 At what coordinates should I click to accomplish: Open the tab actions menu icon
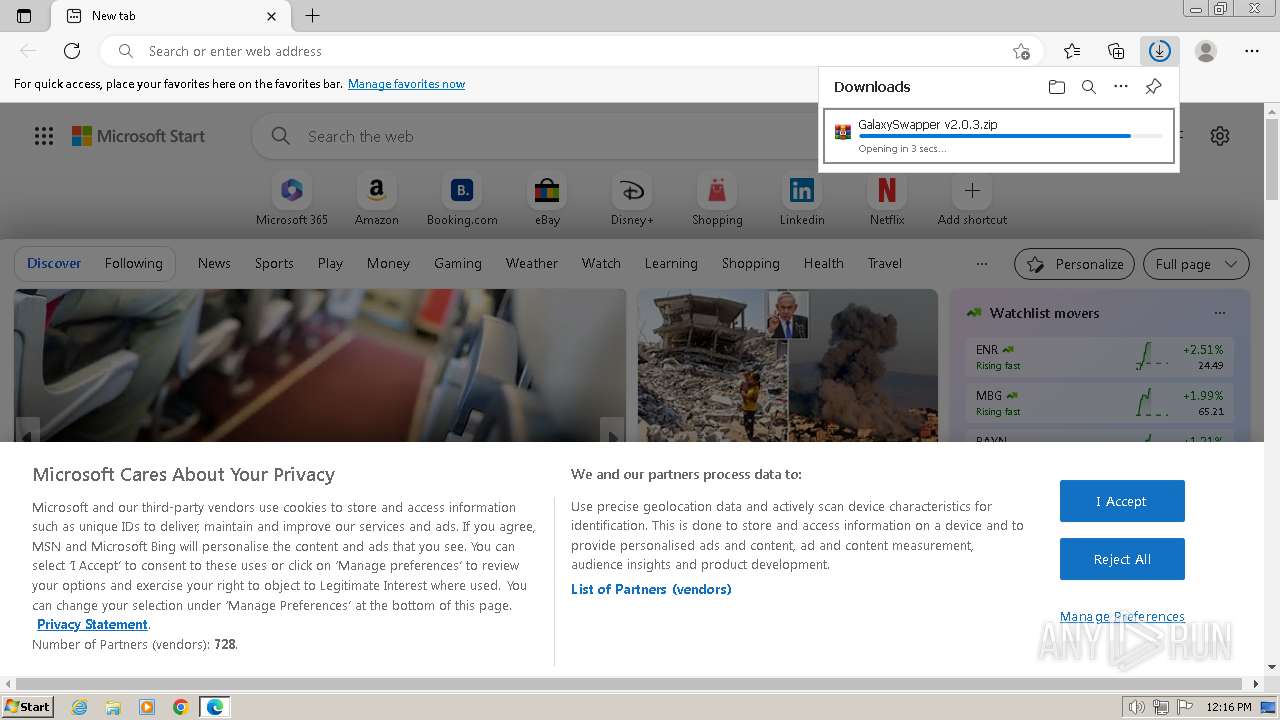24,16
